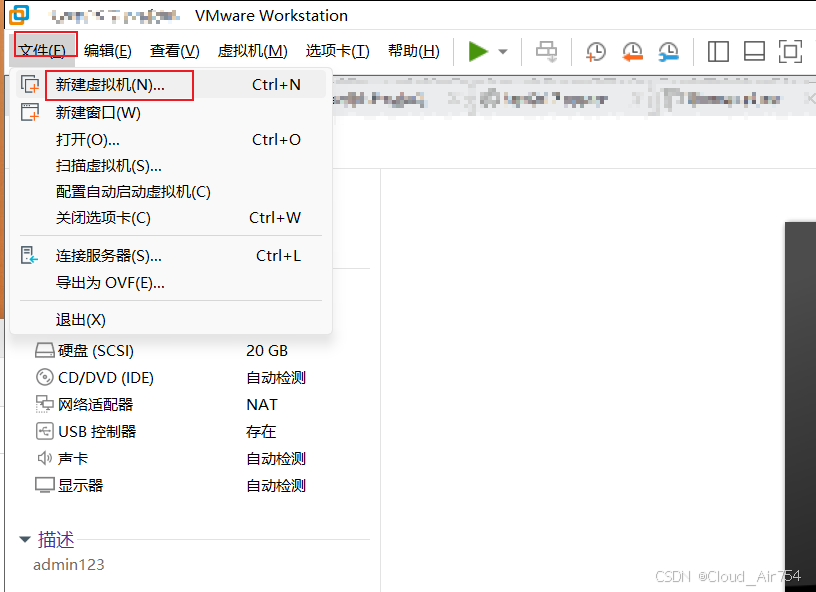Click the connect server menu icon
The image size is (816, 592).
click(x=30, y=255)
